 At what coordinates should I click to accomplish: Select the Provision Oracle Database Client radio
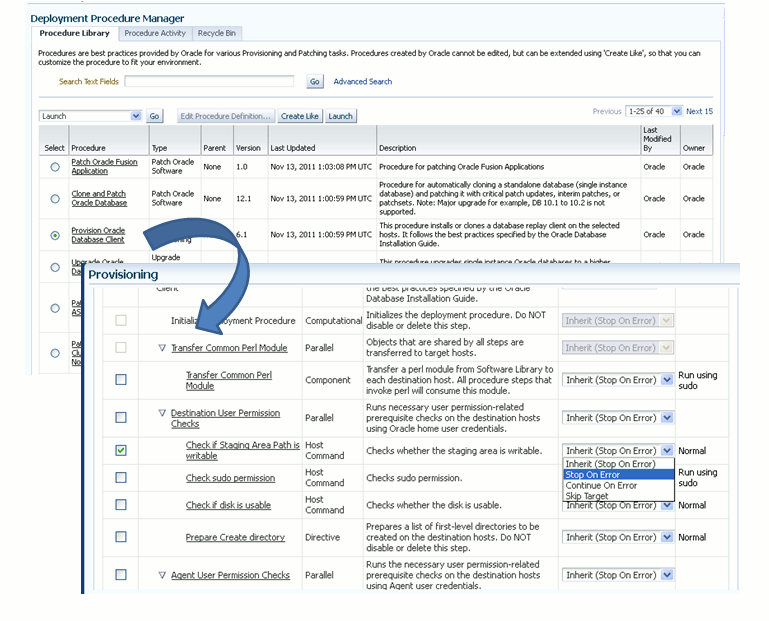(x=55, y=235)
